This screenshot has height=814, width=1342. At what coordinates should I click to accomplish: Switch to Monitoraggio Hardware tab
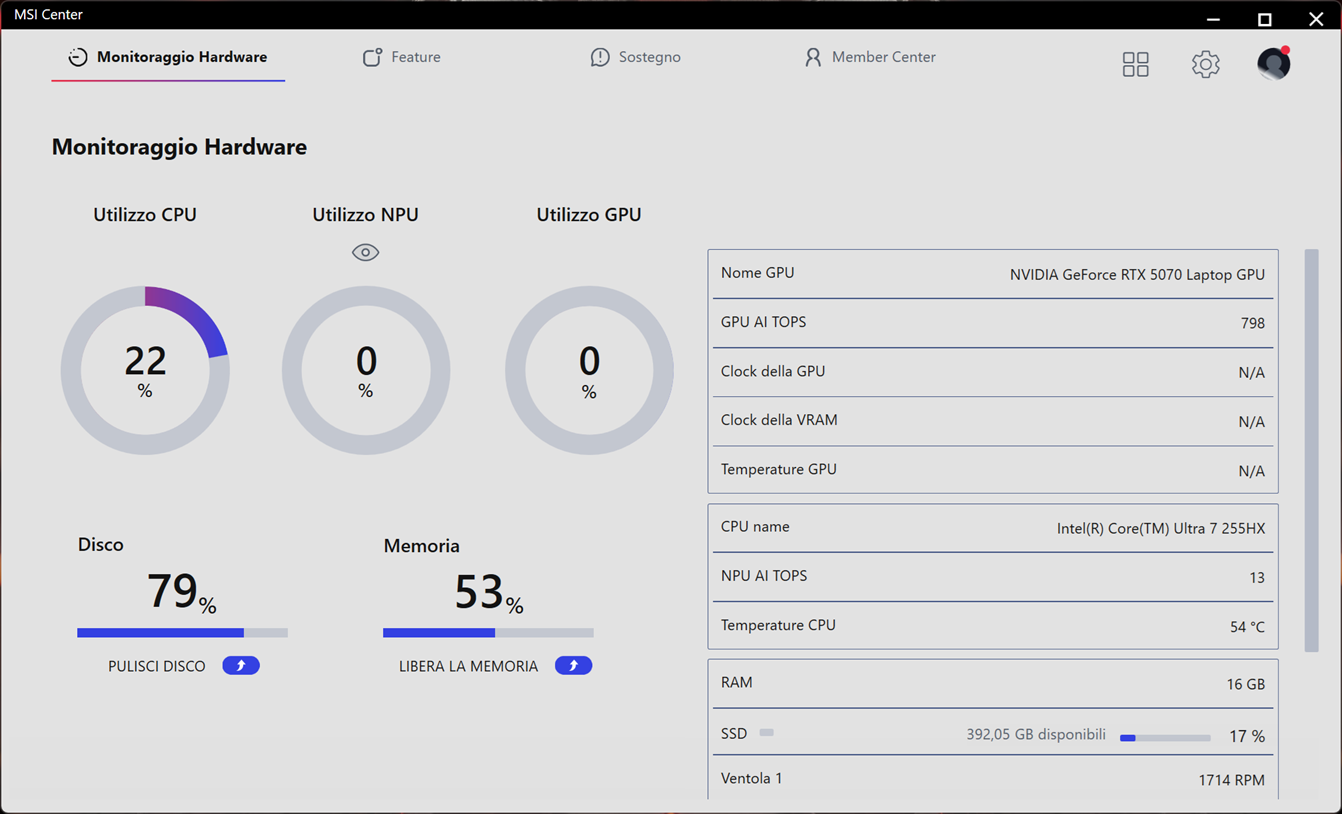coord(168,57)
